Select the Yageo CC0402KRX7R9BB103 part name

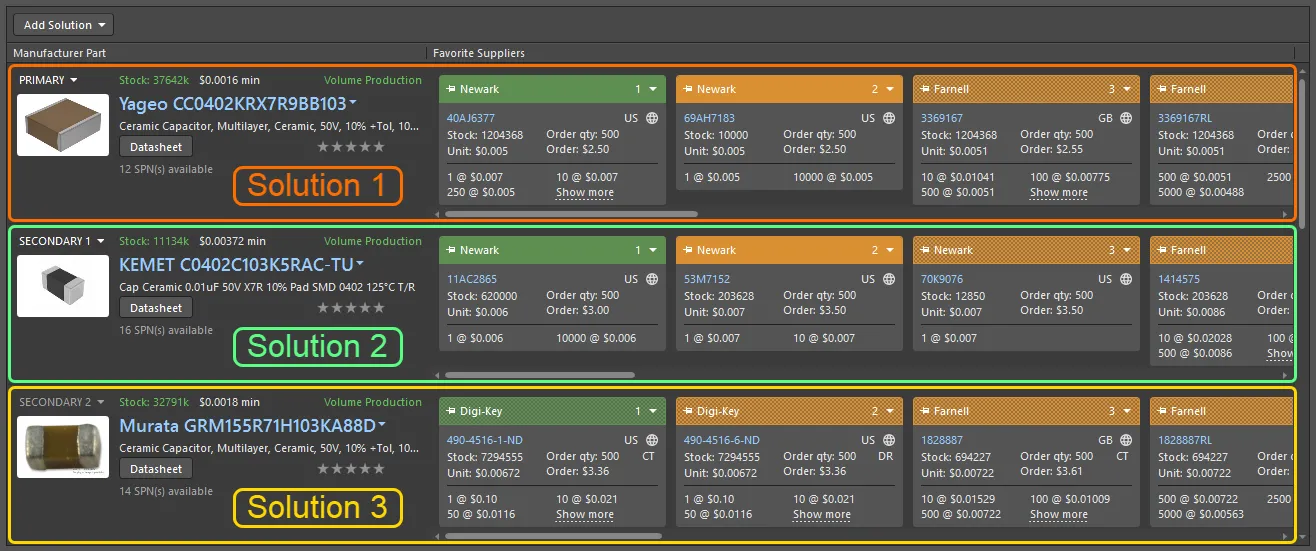[233, 104]
